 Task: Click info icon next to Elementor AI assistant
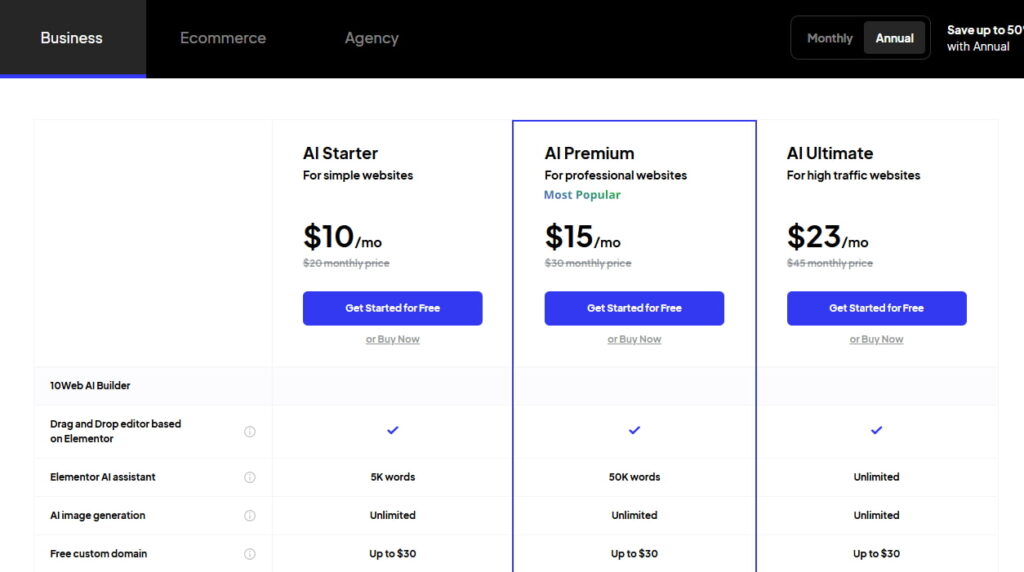250,478
